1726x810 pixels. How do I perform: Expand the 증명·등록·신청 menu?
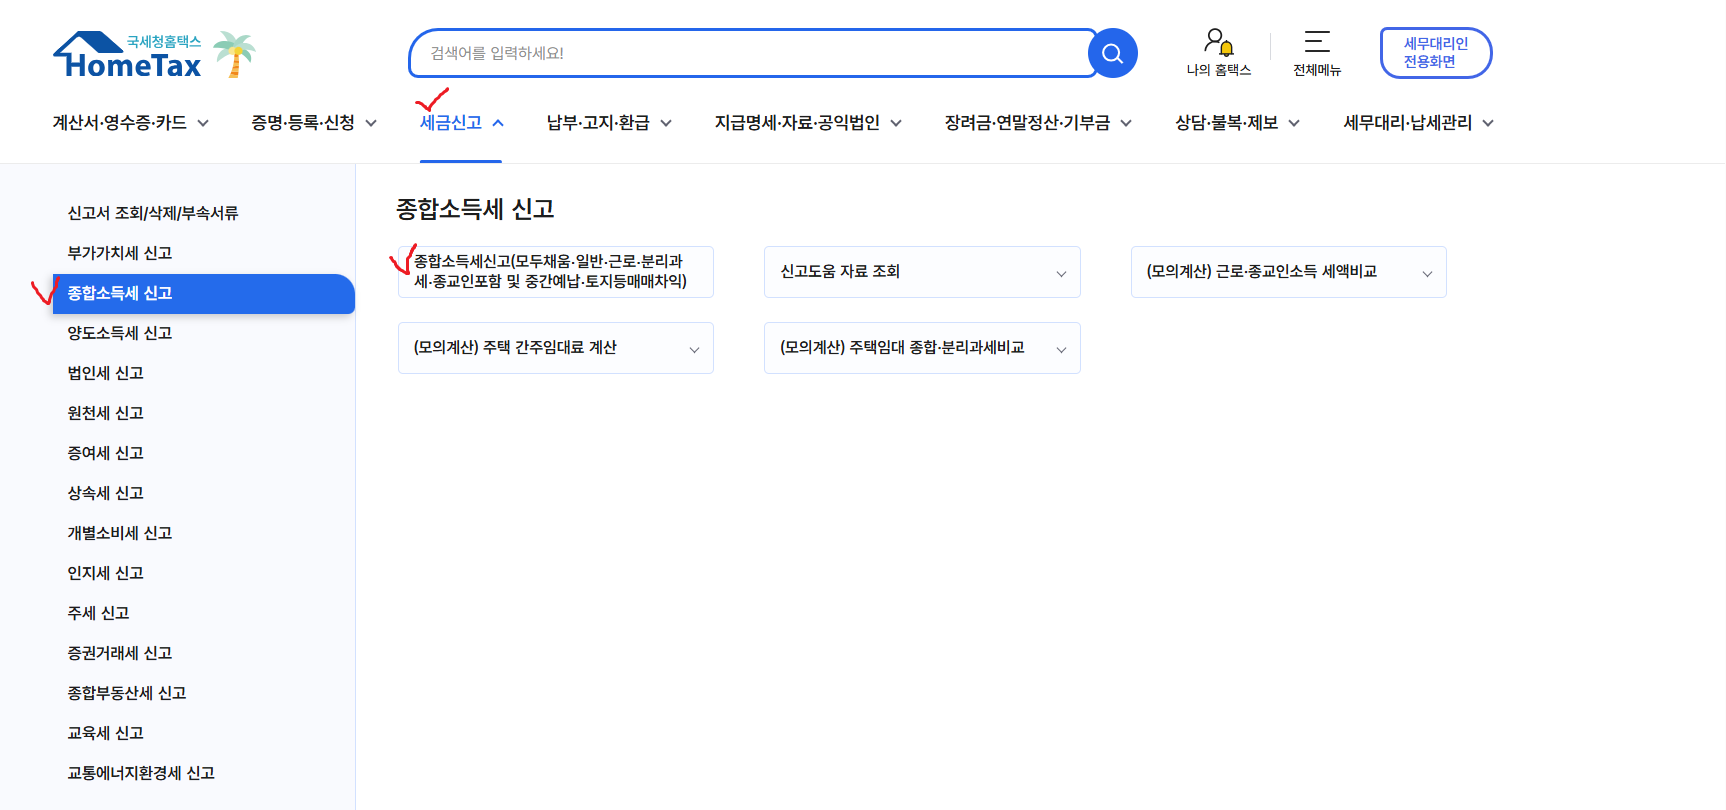click(x=313, y=123)
